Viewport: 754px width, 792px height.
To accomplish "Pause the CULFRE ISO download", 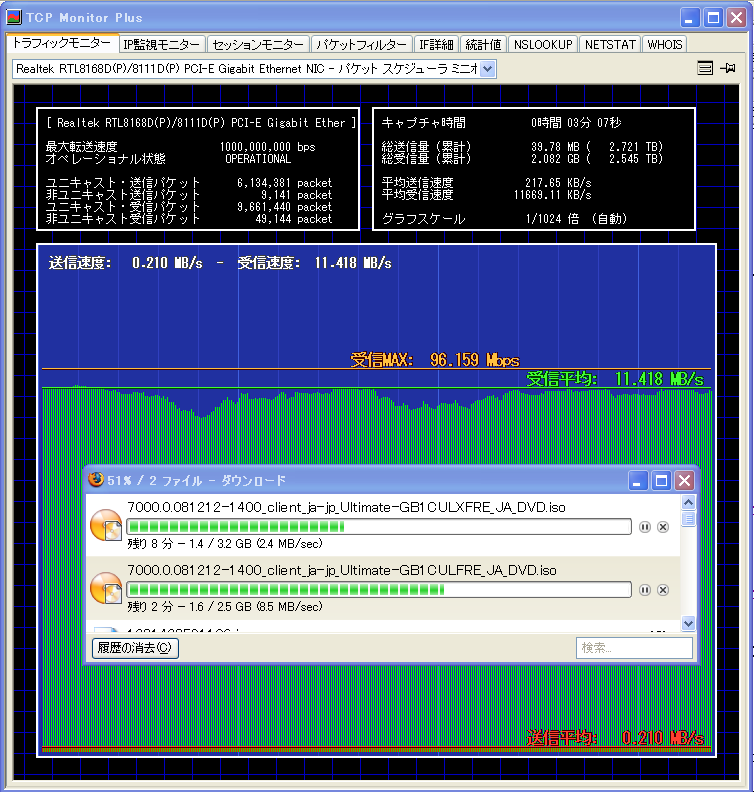I will tap(645, 590).
